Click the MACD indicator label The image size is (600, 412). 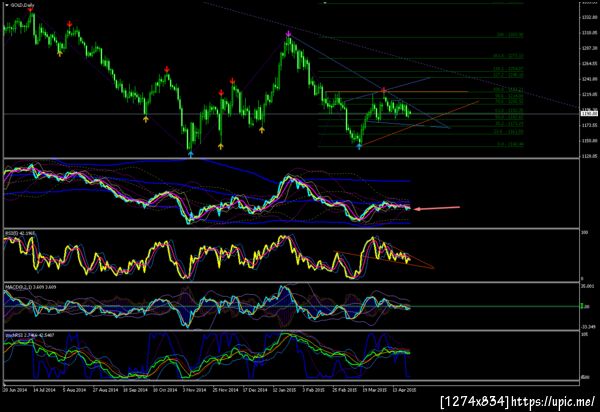click(31, 287)
